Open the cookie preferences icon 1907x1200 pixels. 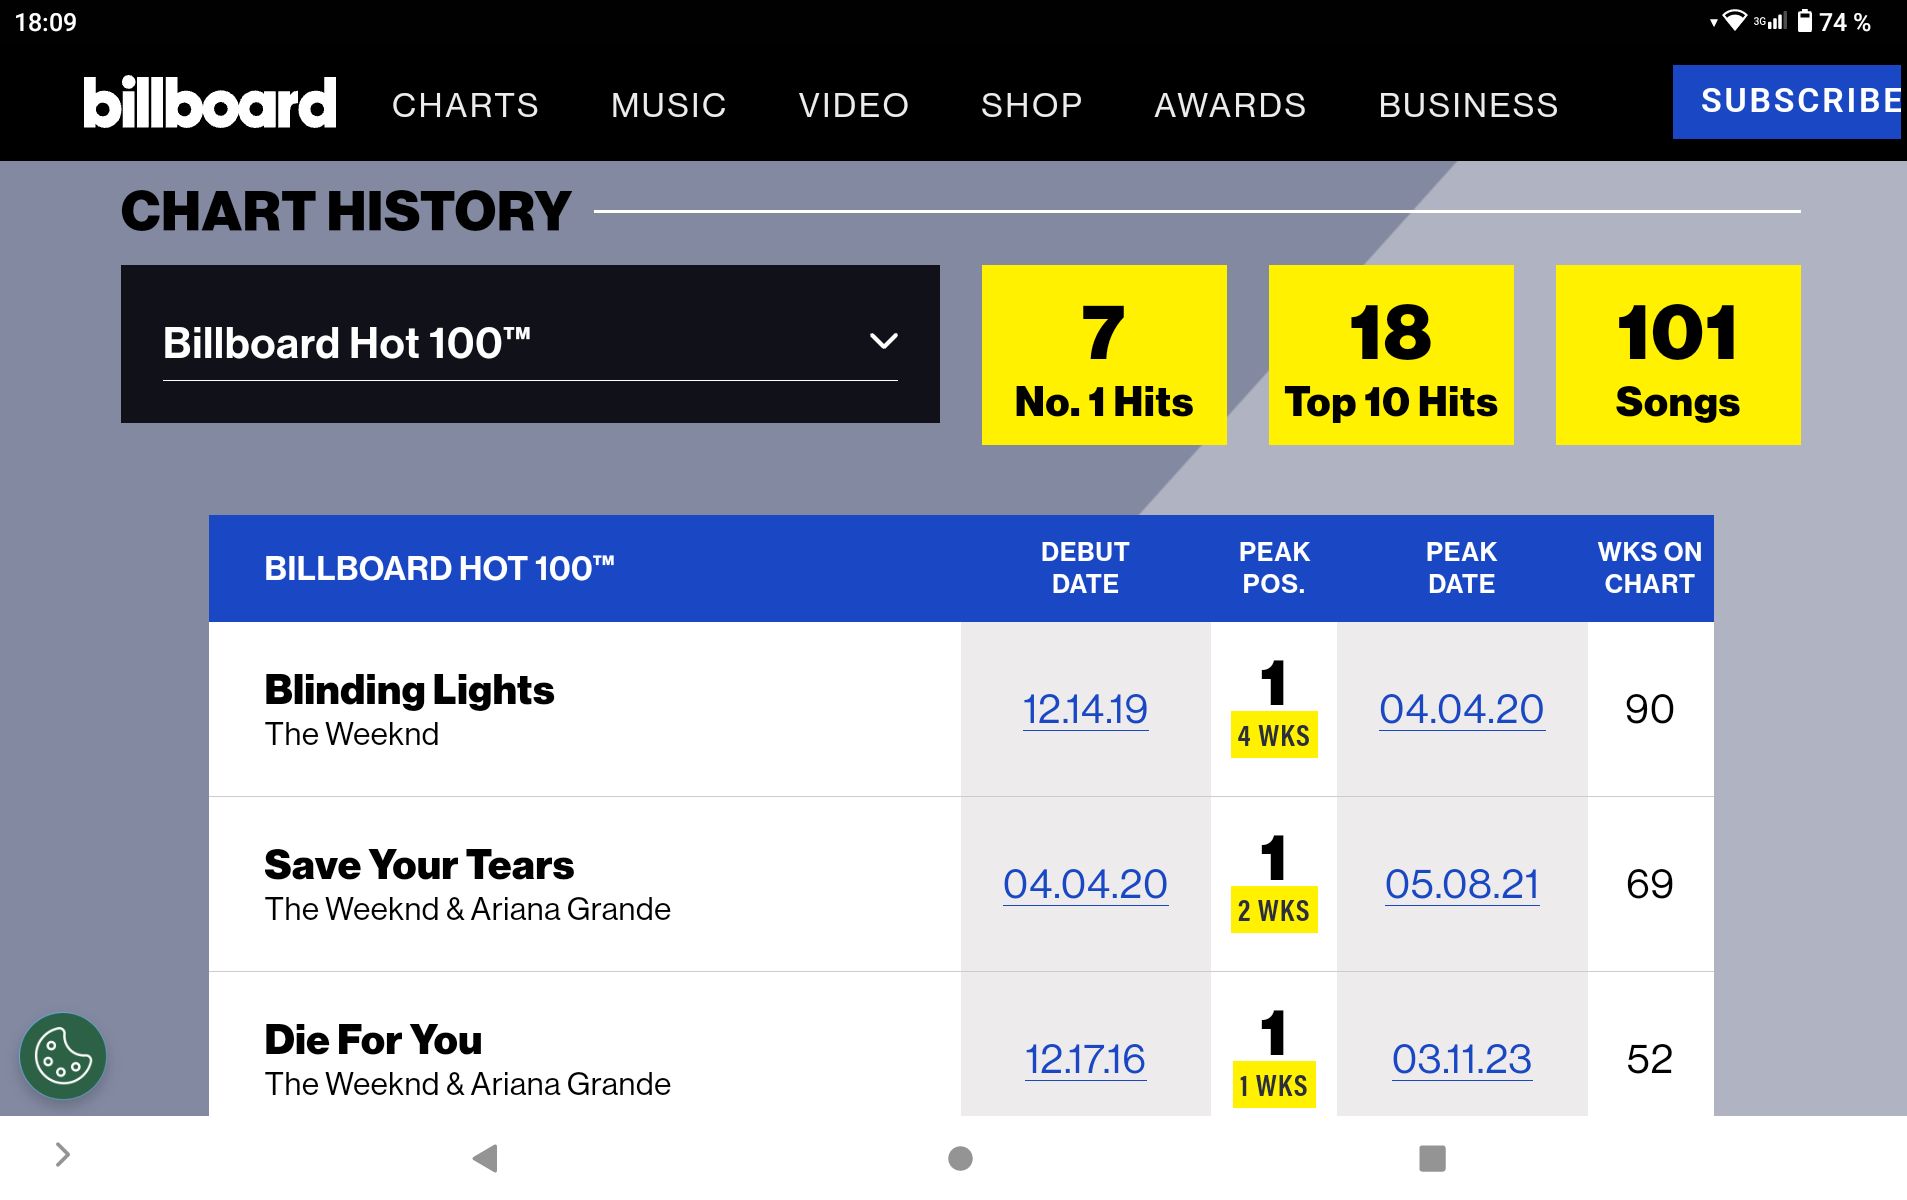(x=63, y=1056)
